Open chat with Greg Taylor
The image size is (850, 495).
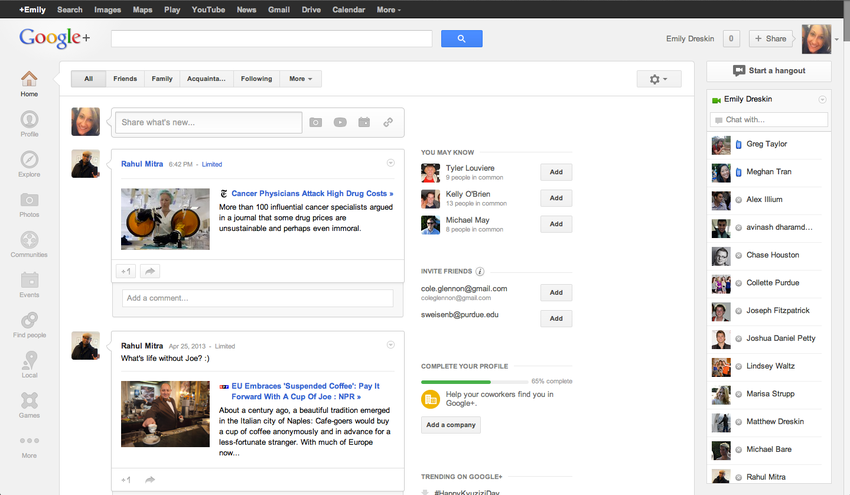[x=769, y=145]
